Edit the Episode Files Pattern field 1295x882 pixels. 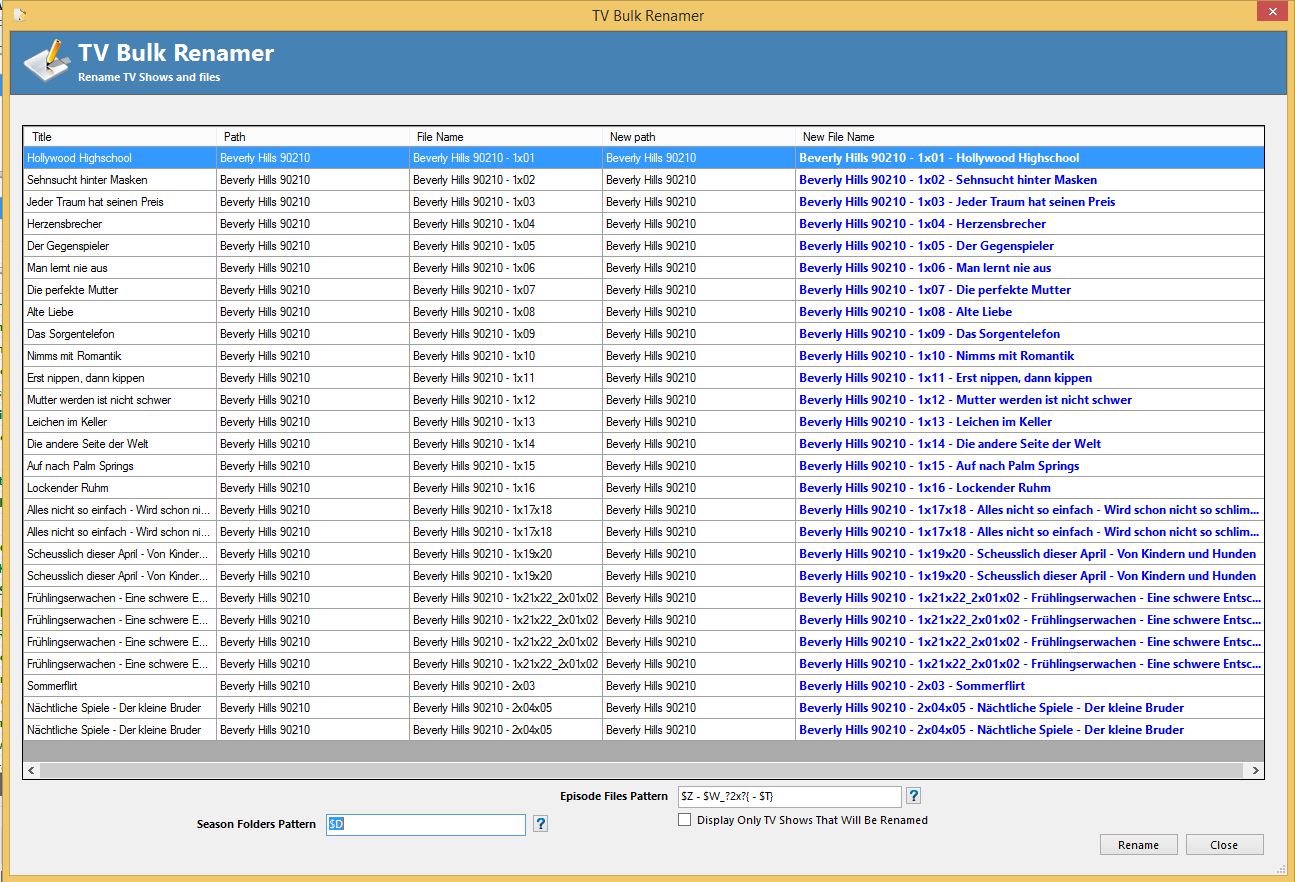coord(789,796)
